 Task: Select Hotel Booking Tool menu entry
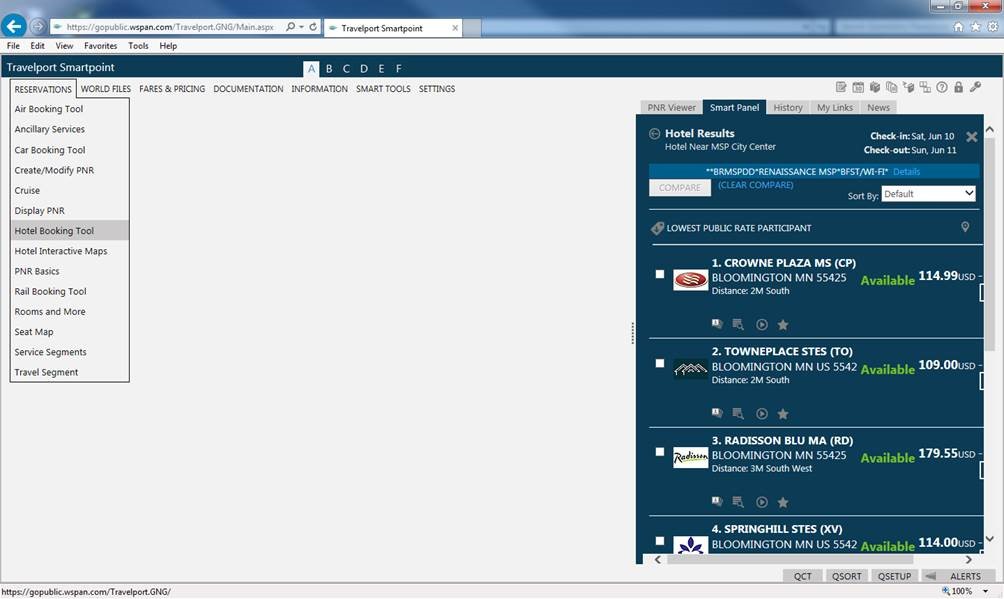70,231
